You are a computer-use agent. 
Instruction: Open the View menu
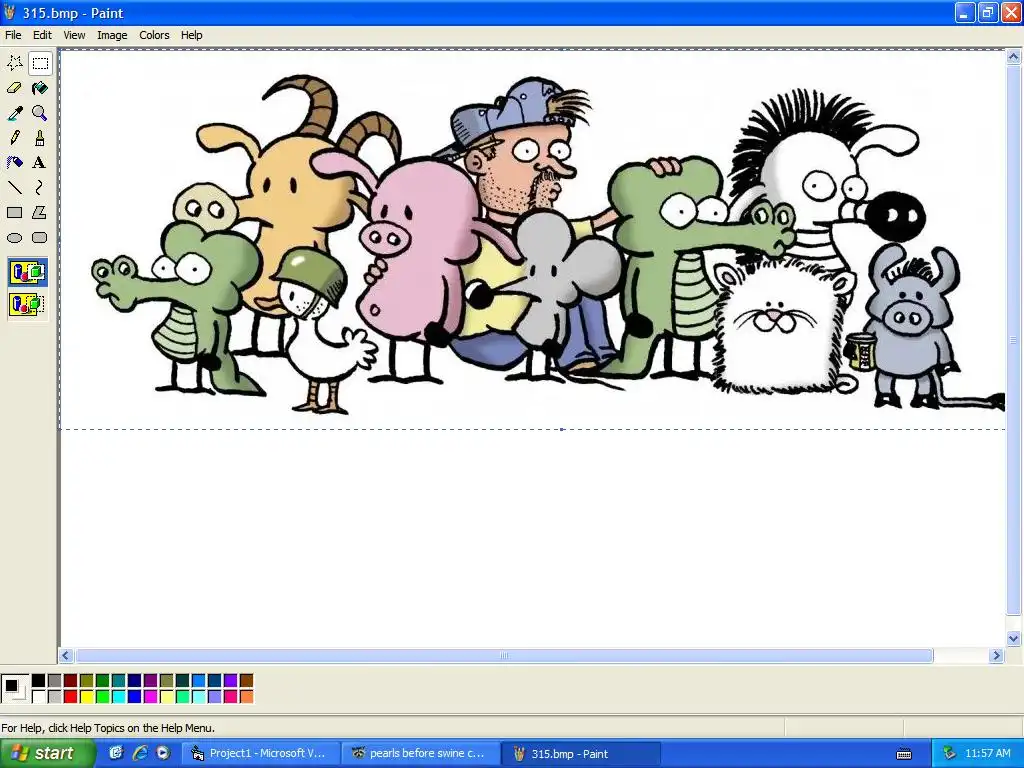(74, 35)
